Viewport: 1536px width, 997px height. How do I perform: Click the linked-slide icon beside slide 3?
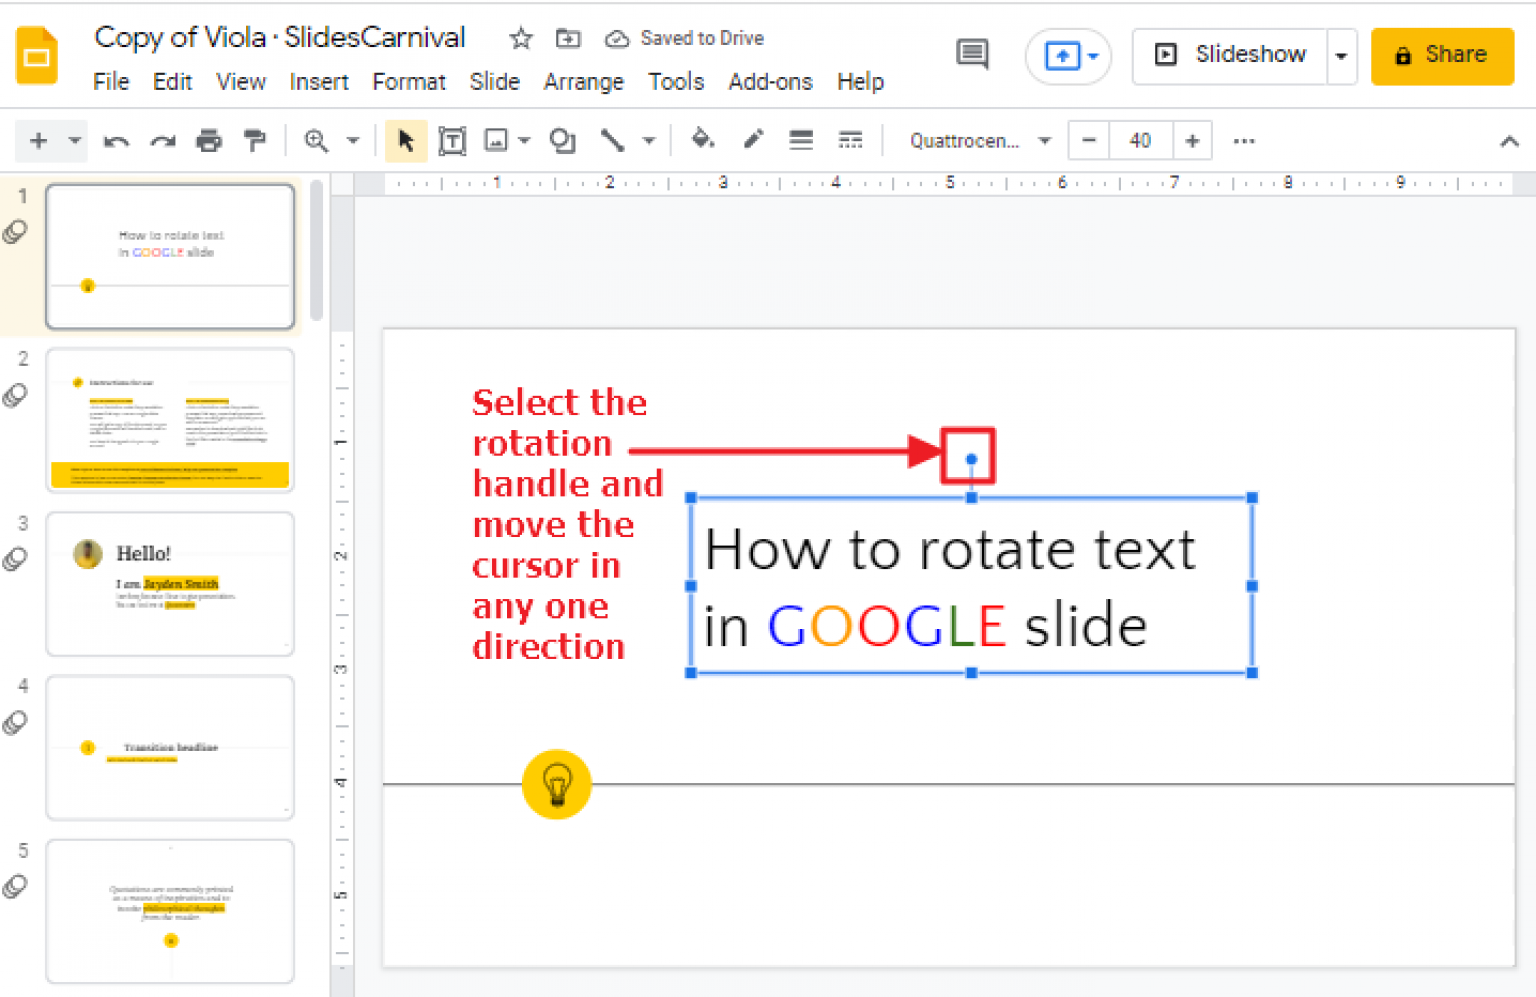15,559
